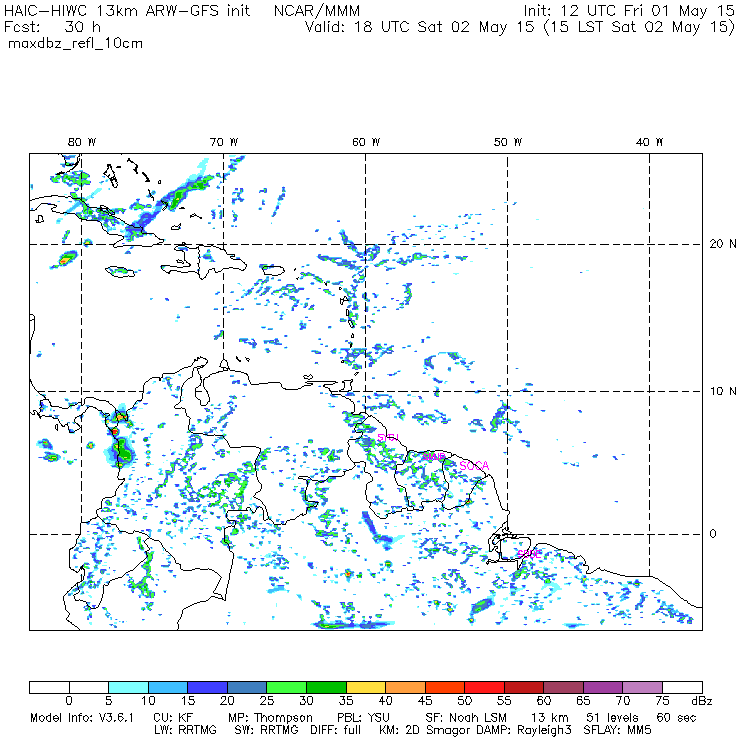The height and width of the screenshot is (740, 740).
Task: Click the Puerto Rico island outline
Action: (273, 270)
